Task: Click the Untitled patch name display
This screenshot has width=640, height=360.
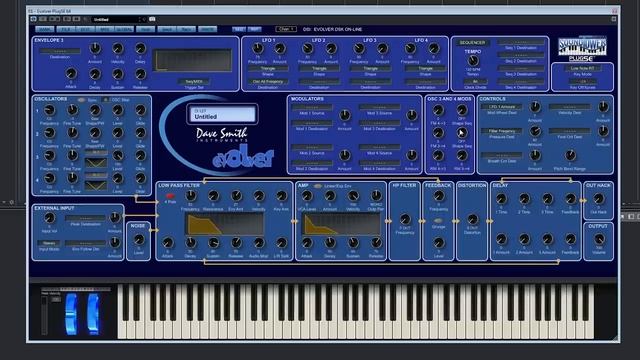Action: click(x=222, y=114)
